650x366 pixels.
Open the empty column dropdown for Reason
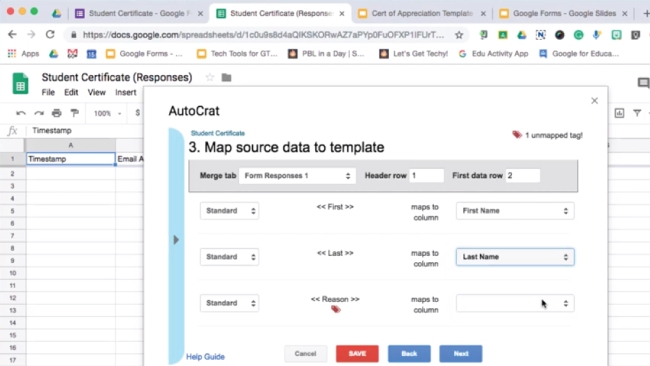[x=515, y=303]
